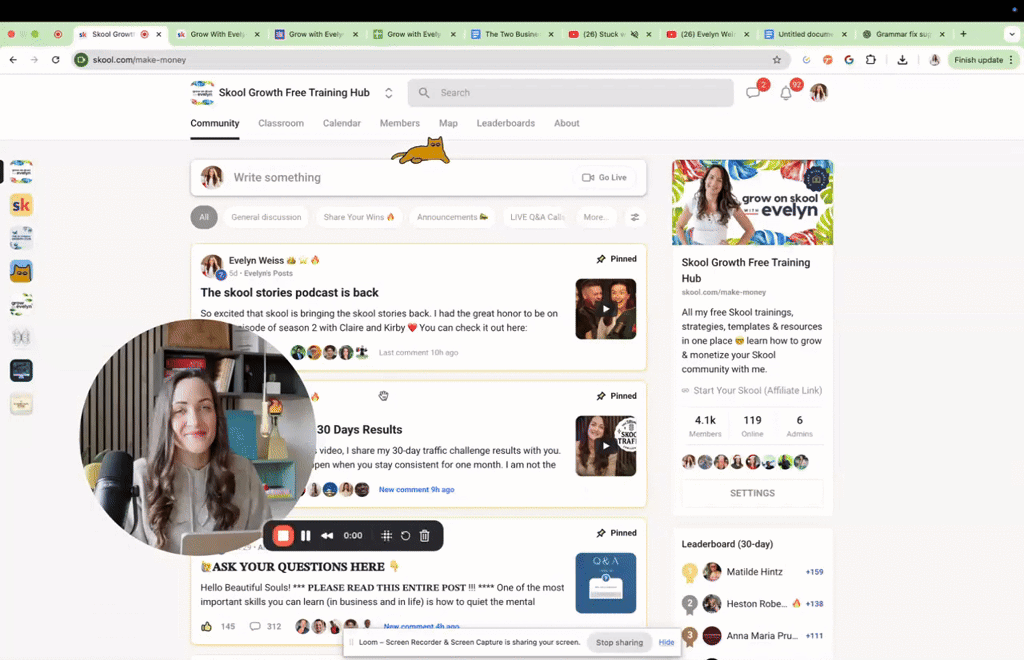The image size is (1024, 660).
Task: Play the 30 Days Results video thumbnail
Action: click(x=605, y=446)
